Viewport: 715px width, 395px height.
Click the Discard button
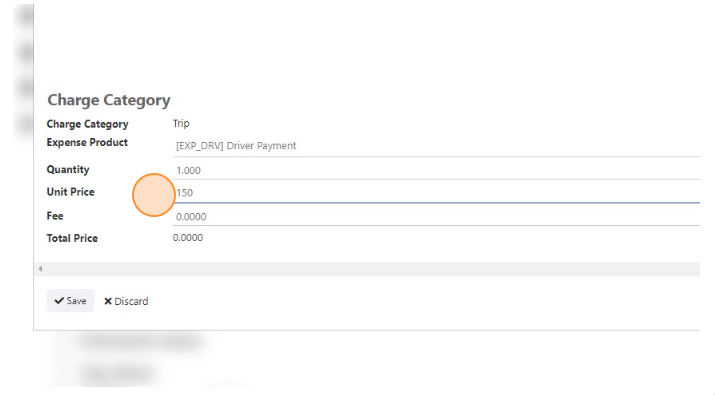tap(126, 301)
